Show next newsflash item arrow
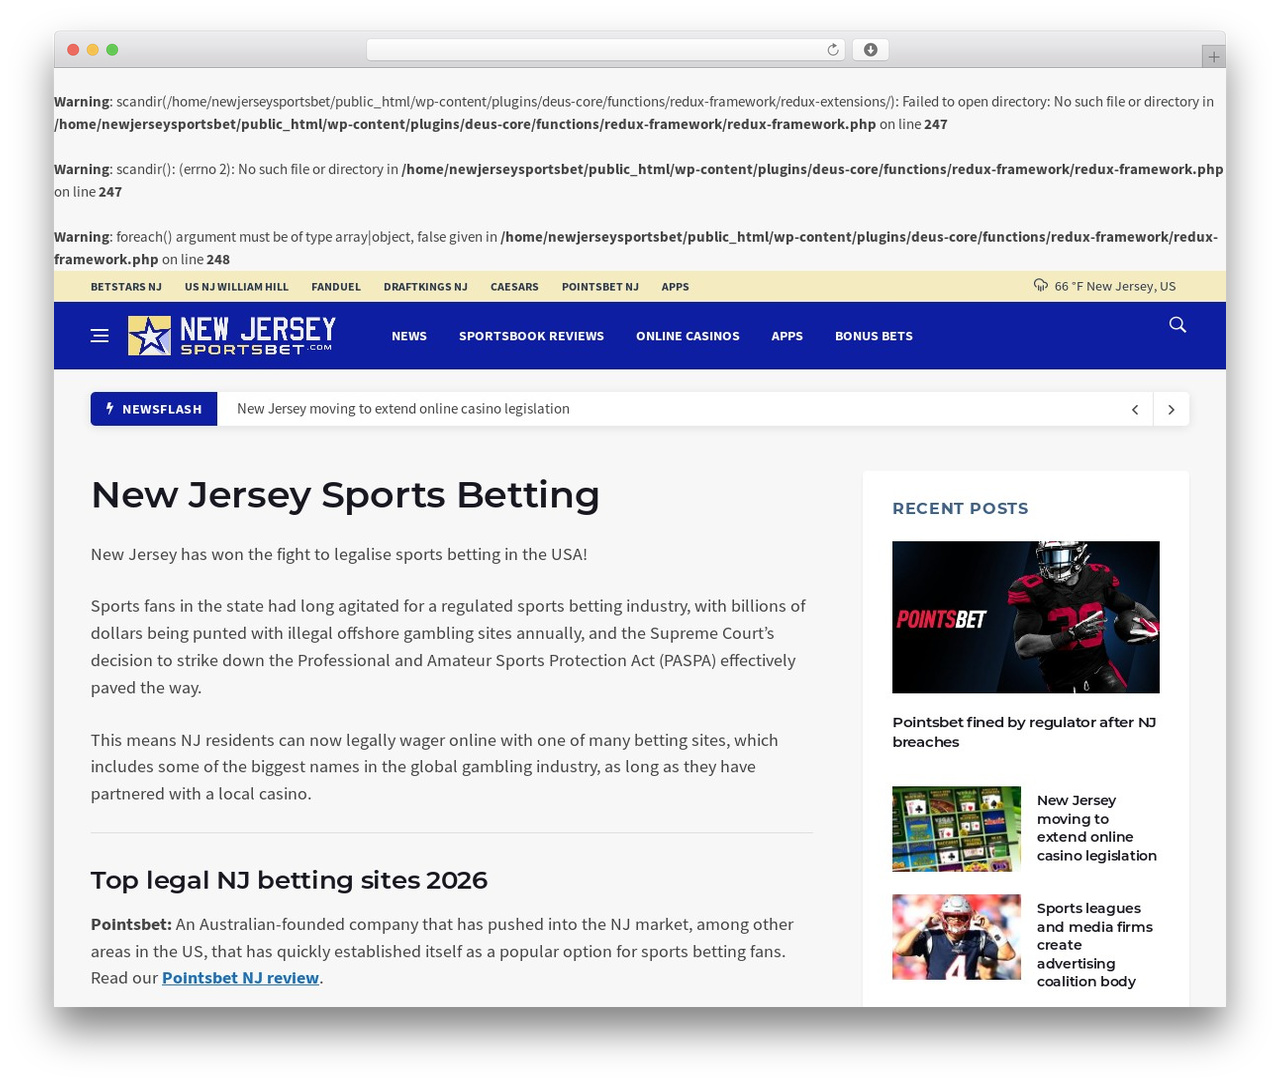Image resolution: width=1280 pixels, height=1084 pixels. [x=1171, y=409]
